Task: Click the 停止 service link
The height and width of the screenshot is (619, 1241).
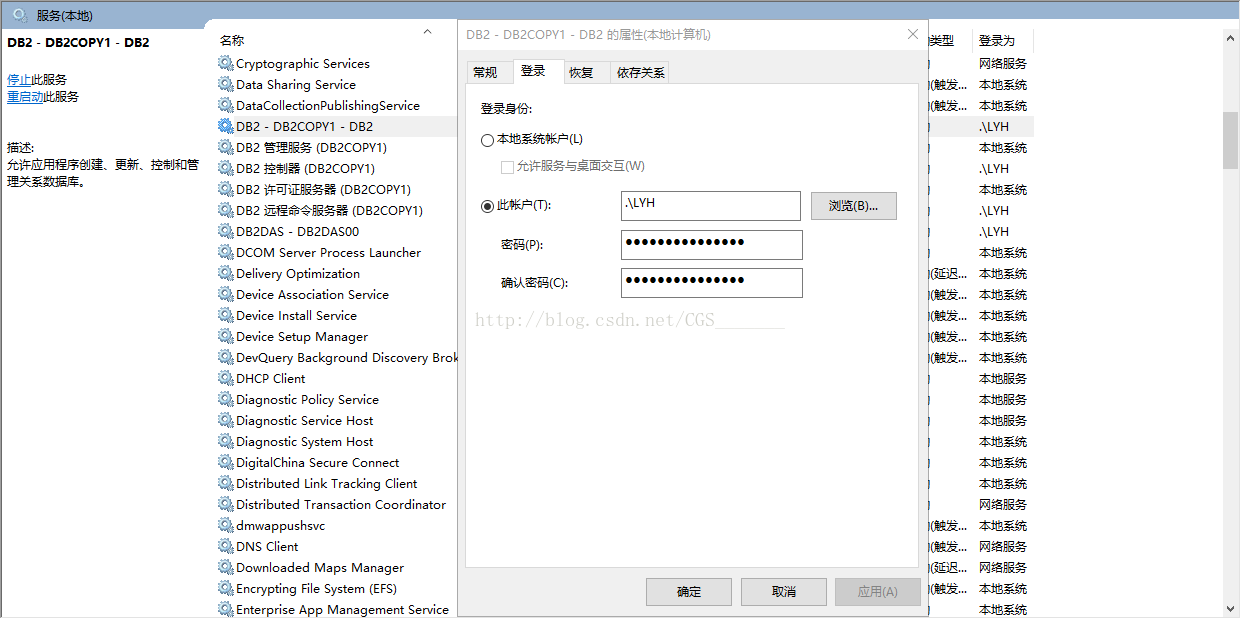Action: pyautogui.click(x=19, y=79)
